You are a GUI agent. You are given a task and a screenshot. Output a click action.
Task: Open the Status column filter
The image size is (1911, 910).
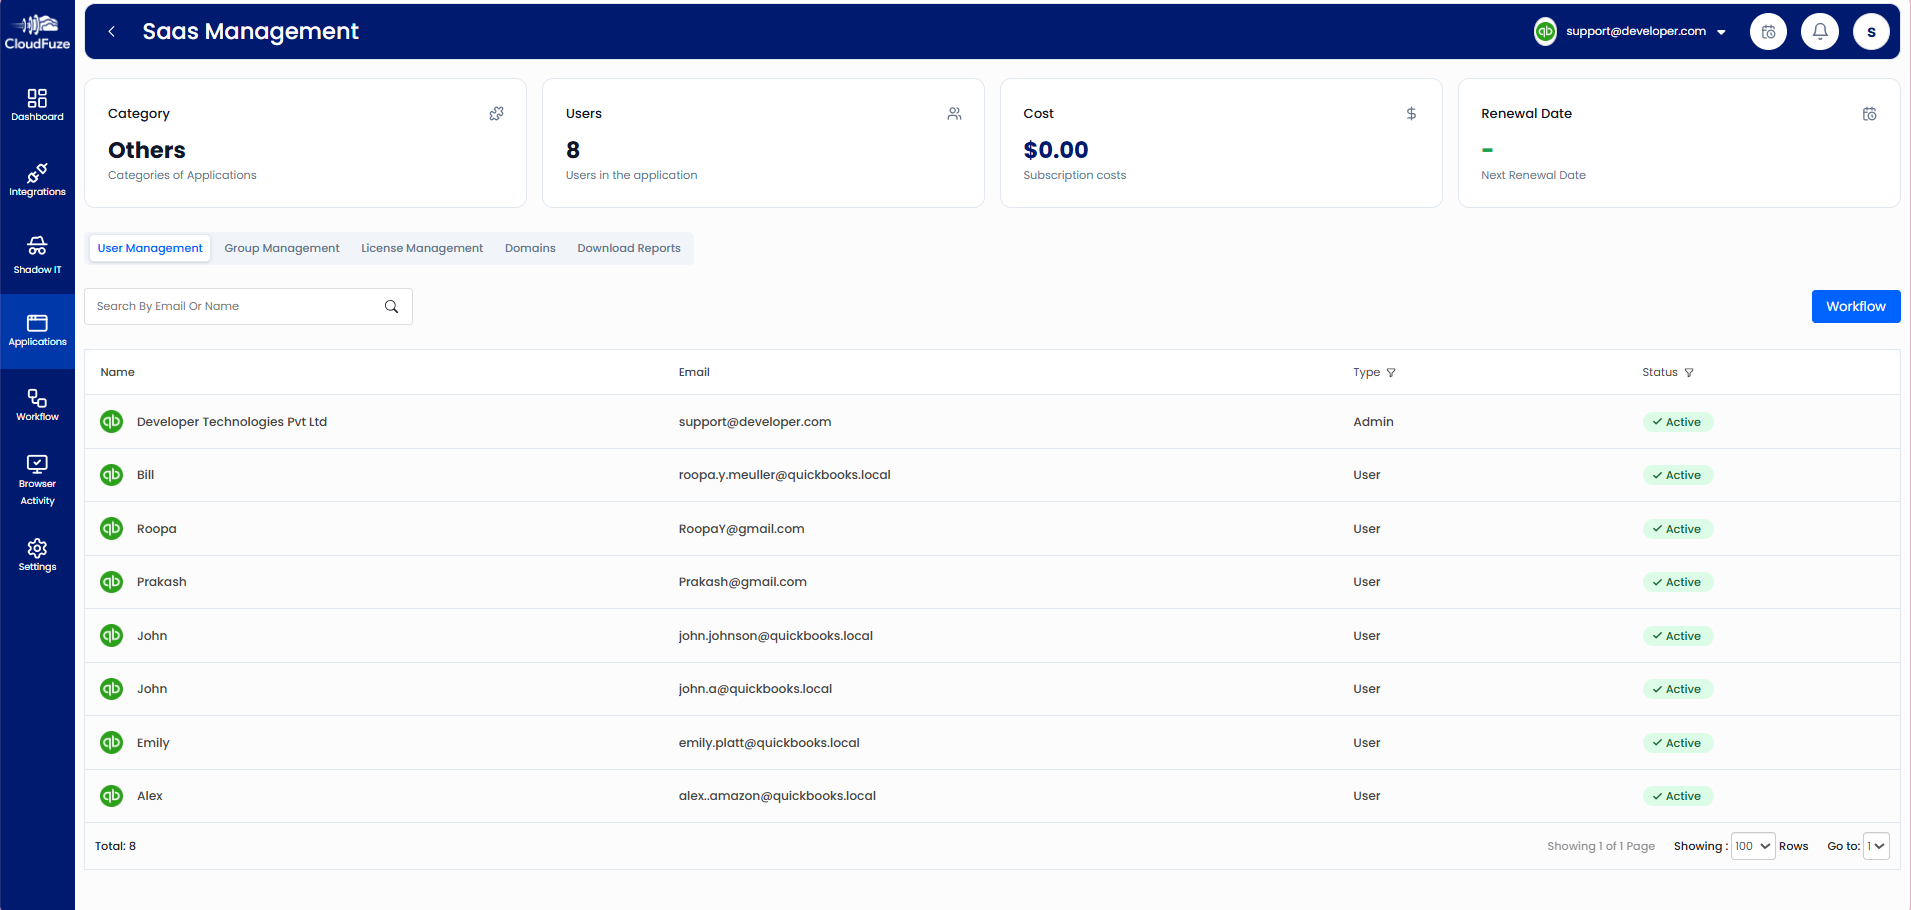(x=1689, y=372)
